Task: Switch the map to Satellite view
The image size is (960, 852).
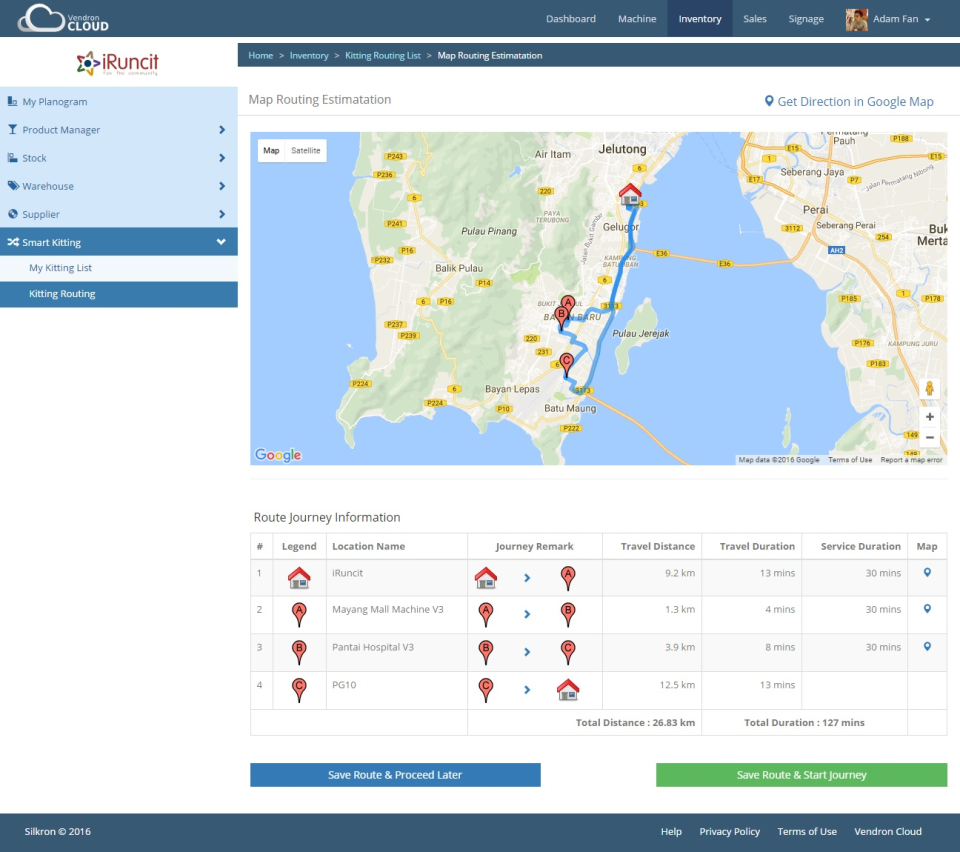Action: pos(308,150)
